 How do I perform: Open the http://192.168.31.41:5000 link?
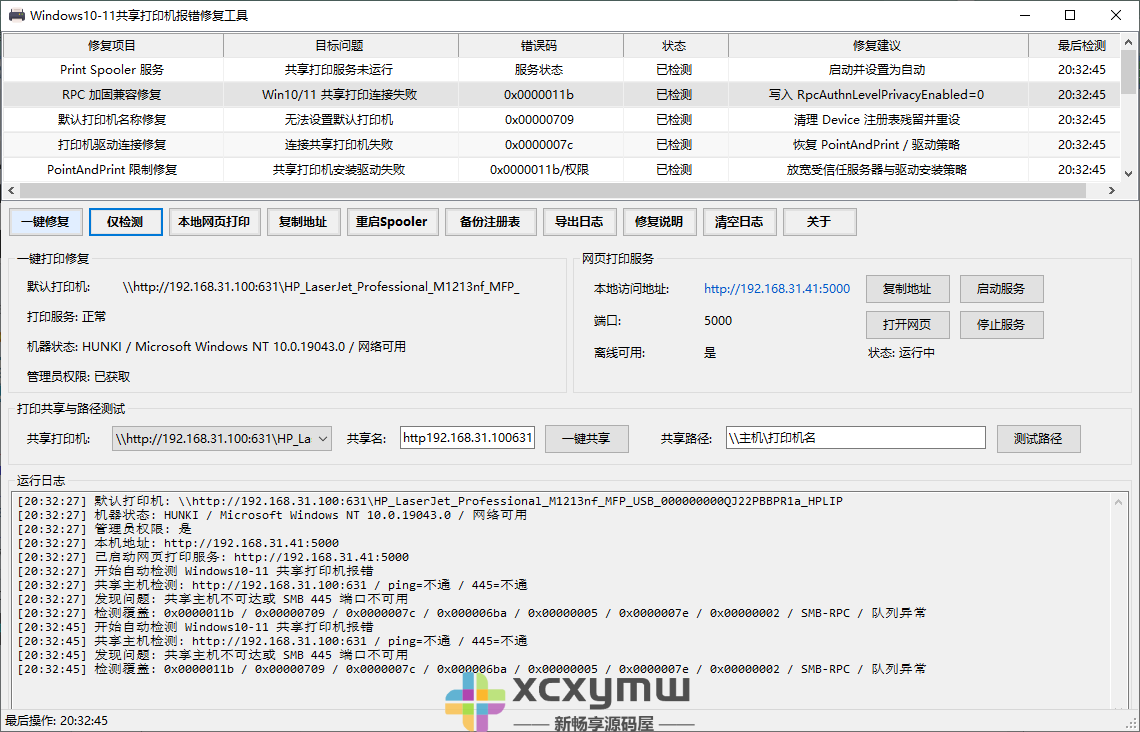point(776,289)
